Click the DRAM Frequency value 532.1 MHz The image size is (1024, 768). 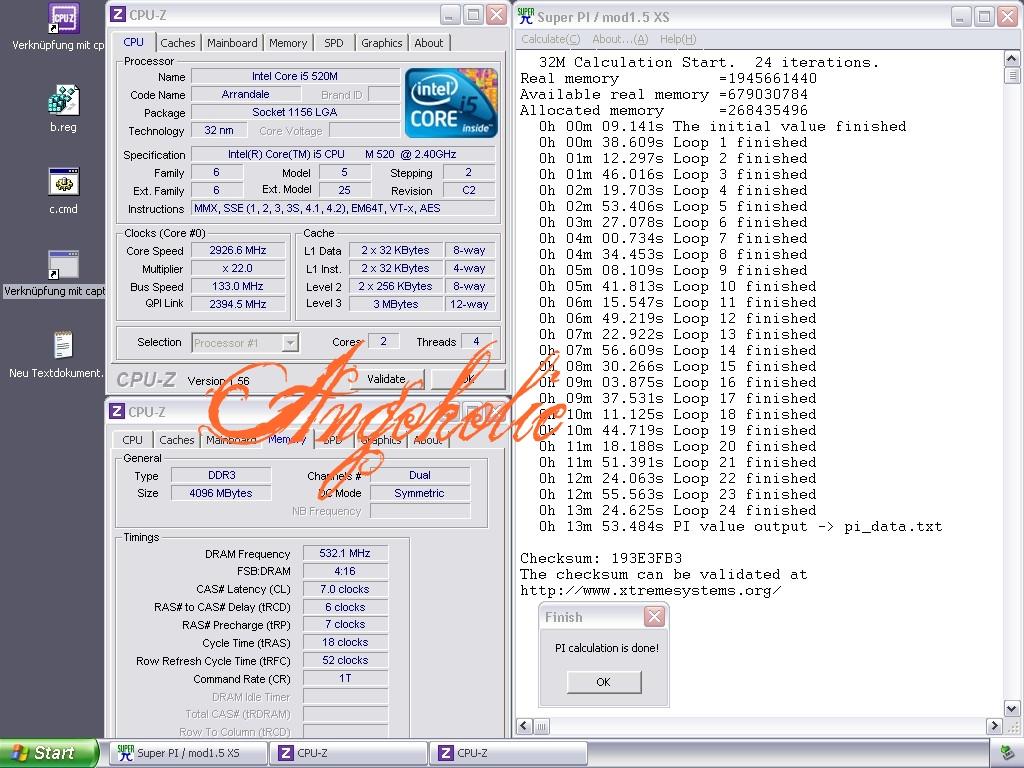tap(345, 553)
